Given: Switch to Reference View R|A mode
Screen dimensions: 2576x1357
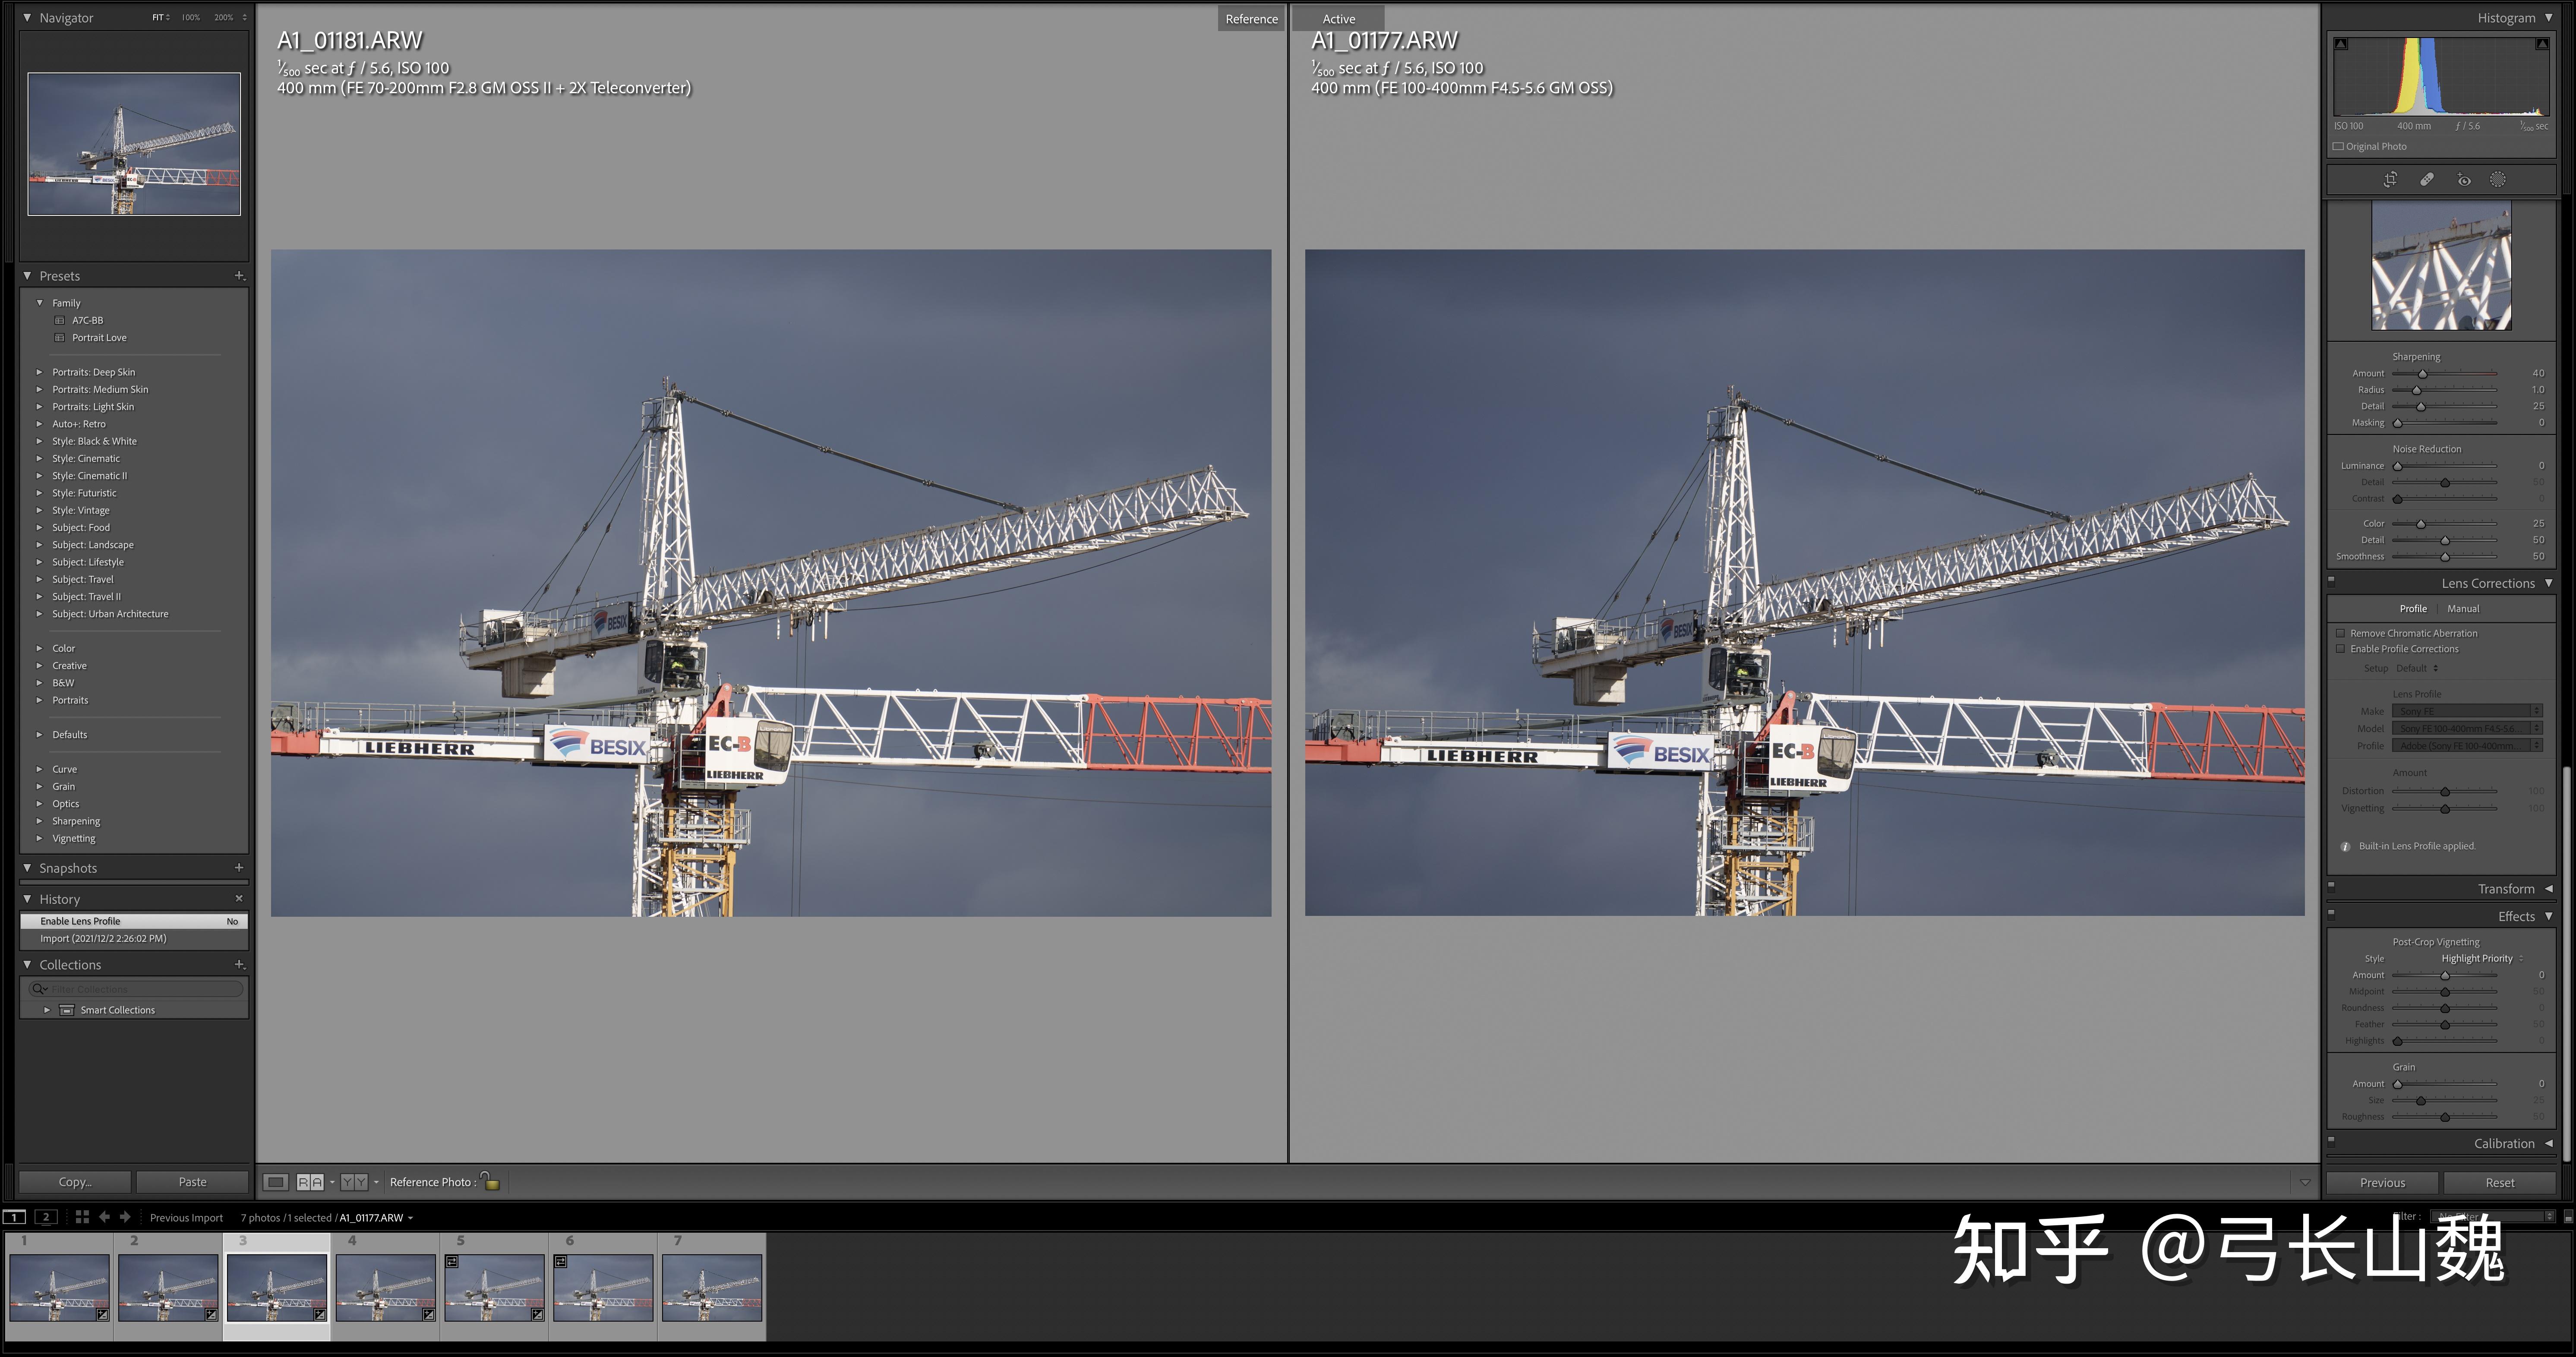Looking at the screenshot, I should click(x=310, y=1182).
